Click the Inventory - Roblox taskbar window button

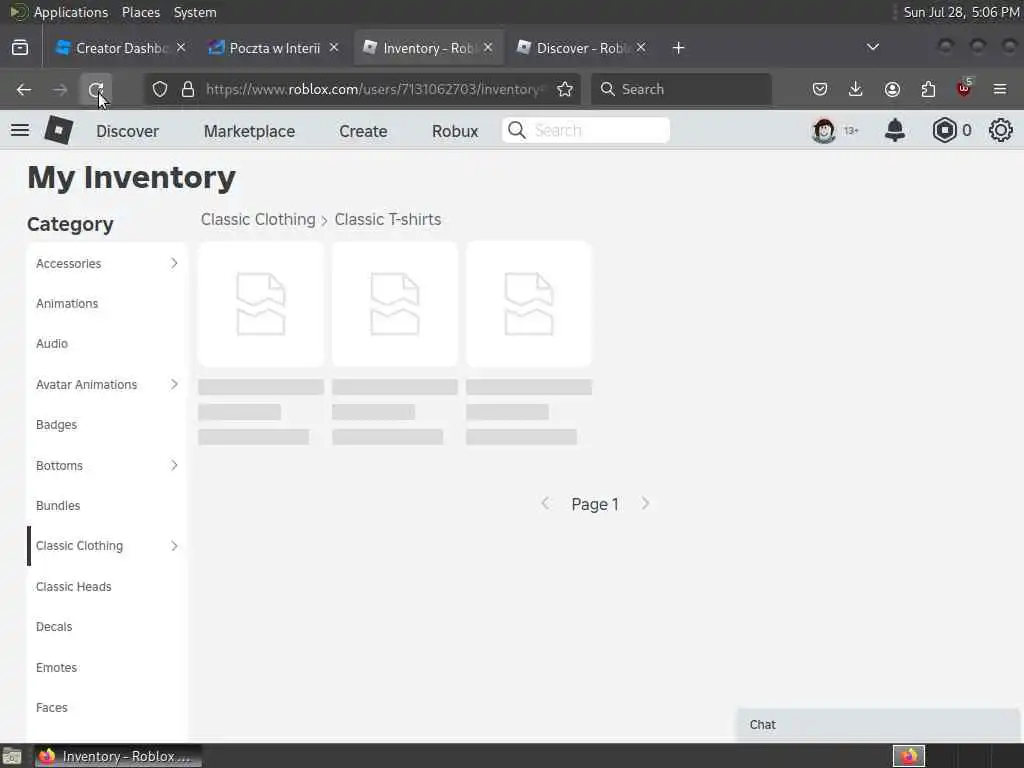click(118, 756)
